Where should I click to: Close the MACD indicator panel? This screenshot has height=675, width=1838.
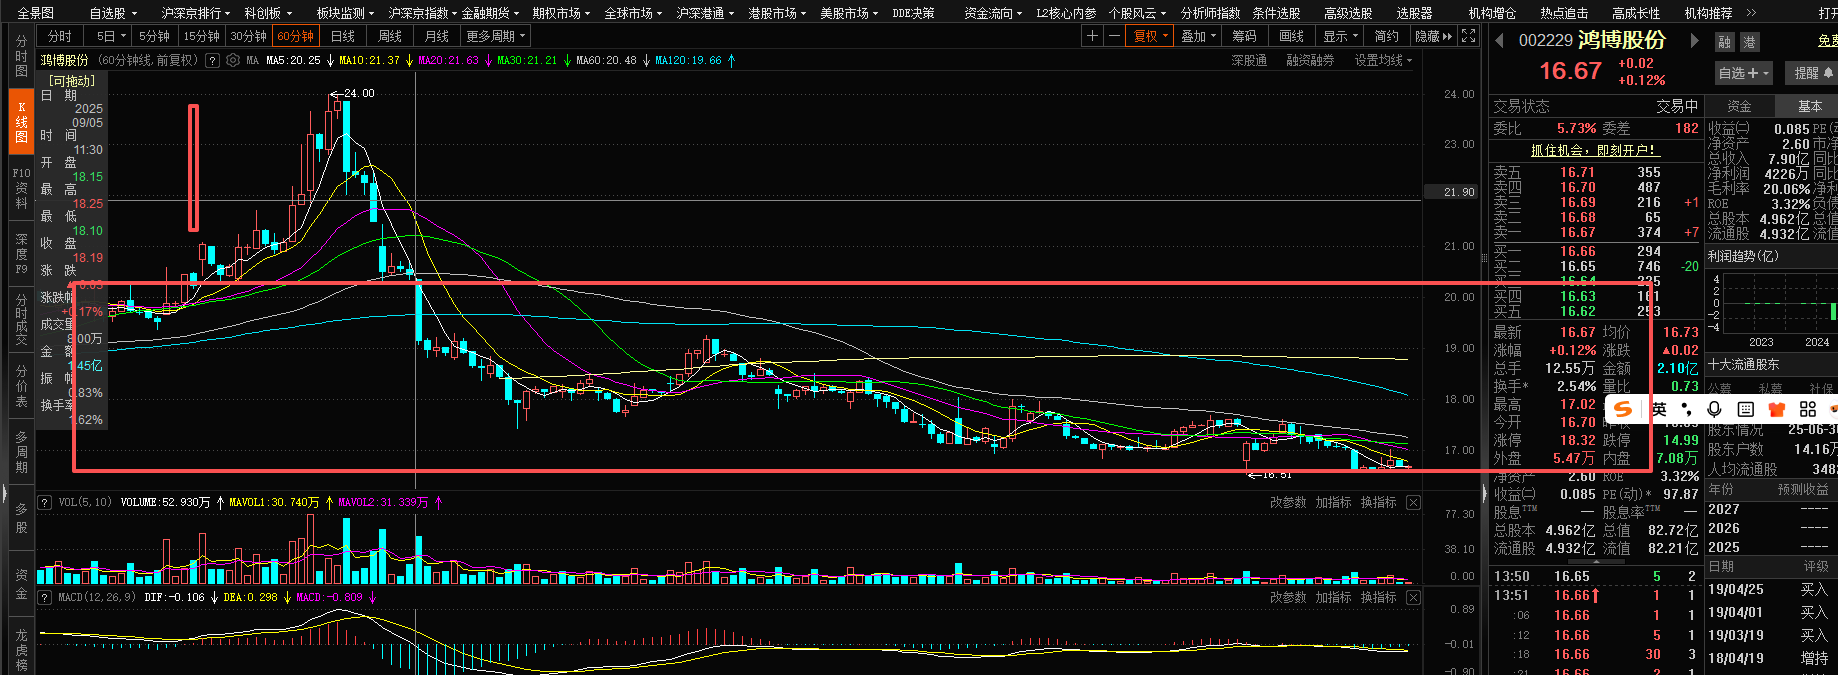(1413, 597)
